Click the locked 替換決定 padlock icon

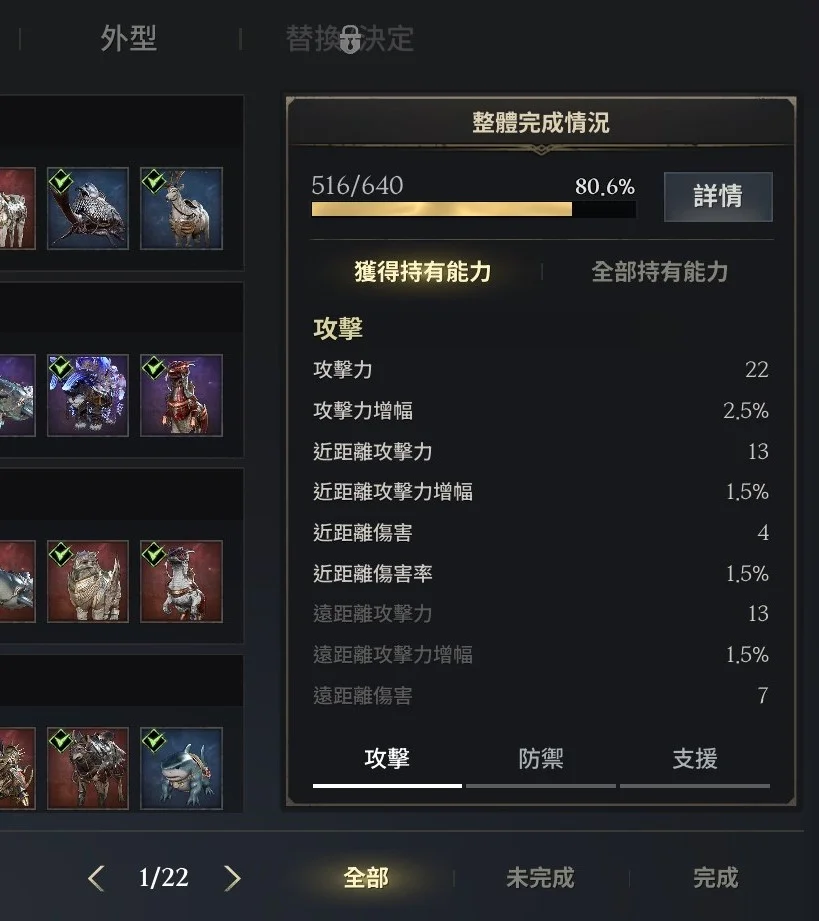tap(350, 39)
